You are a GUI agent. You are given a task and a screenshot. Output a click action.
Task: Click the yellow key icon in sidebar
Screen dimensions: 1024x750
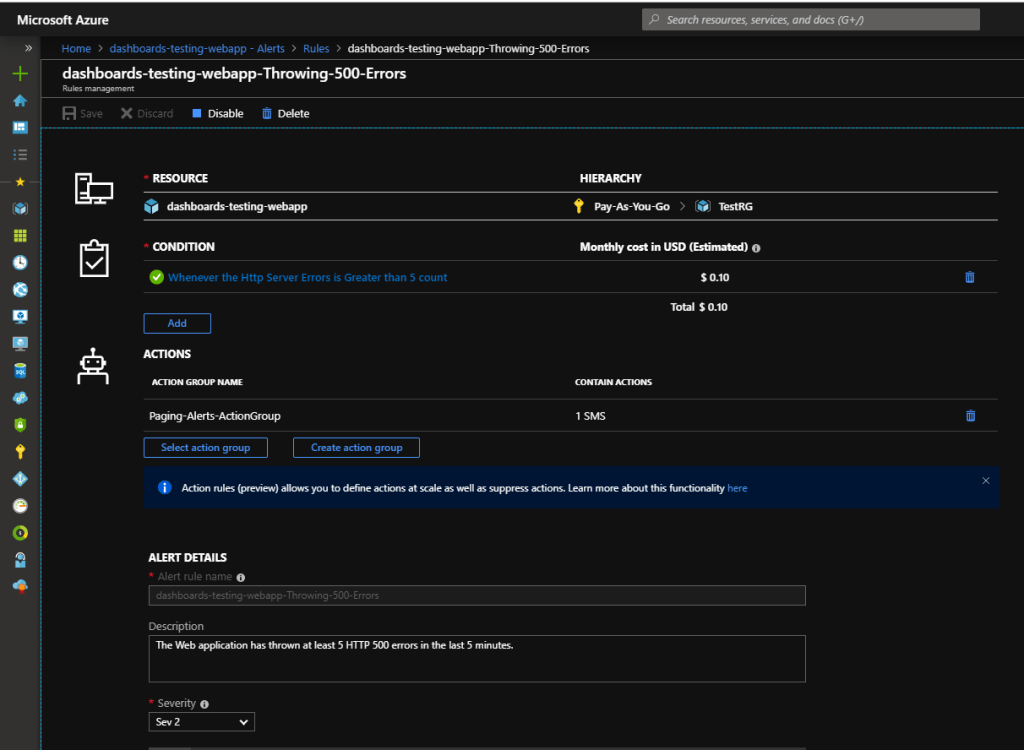pos(20,452)
